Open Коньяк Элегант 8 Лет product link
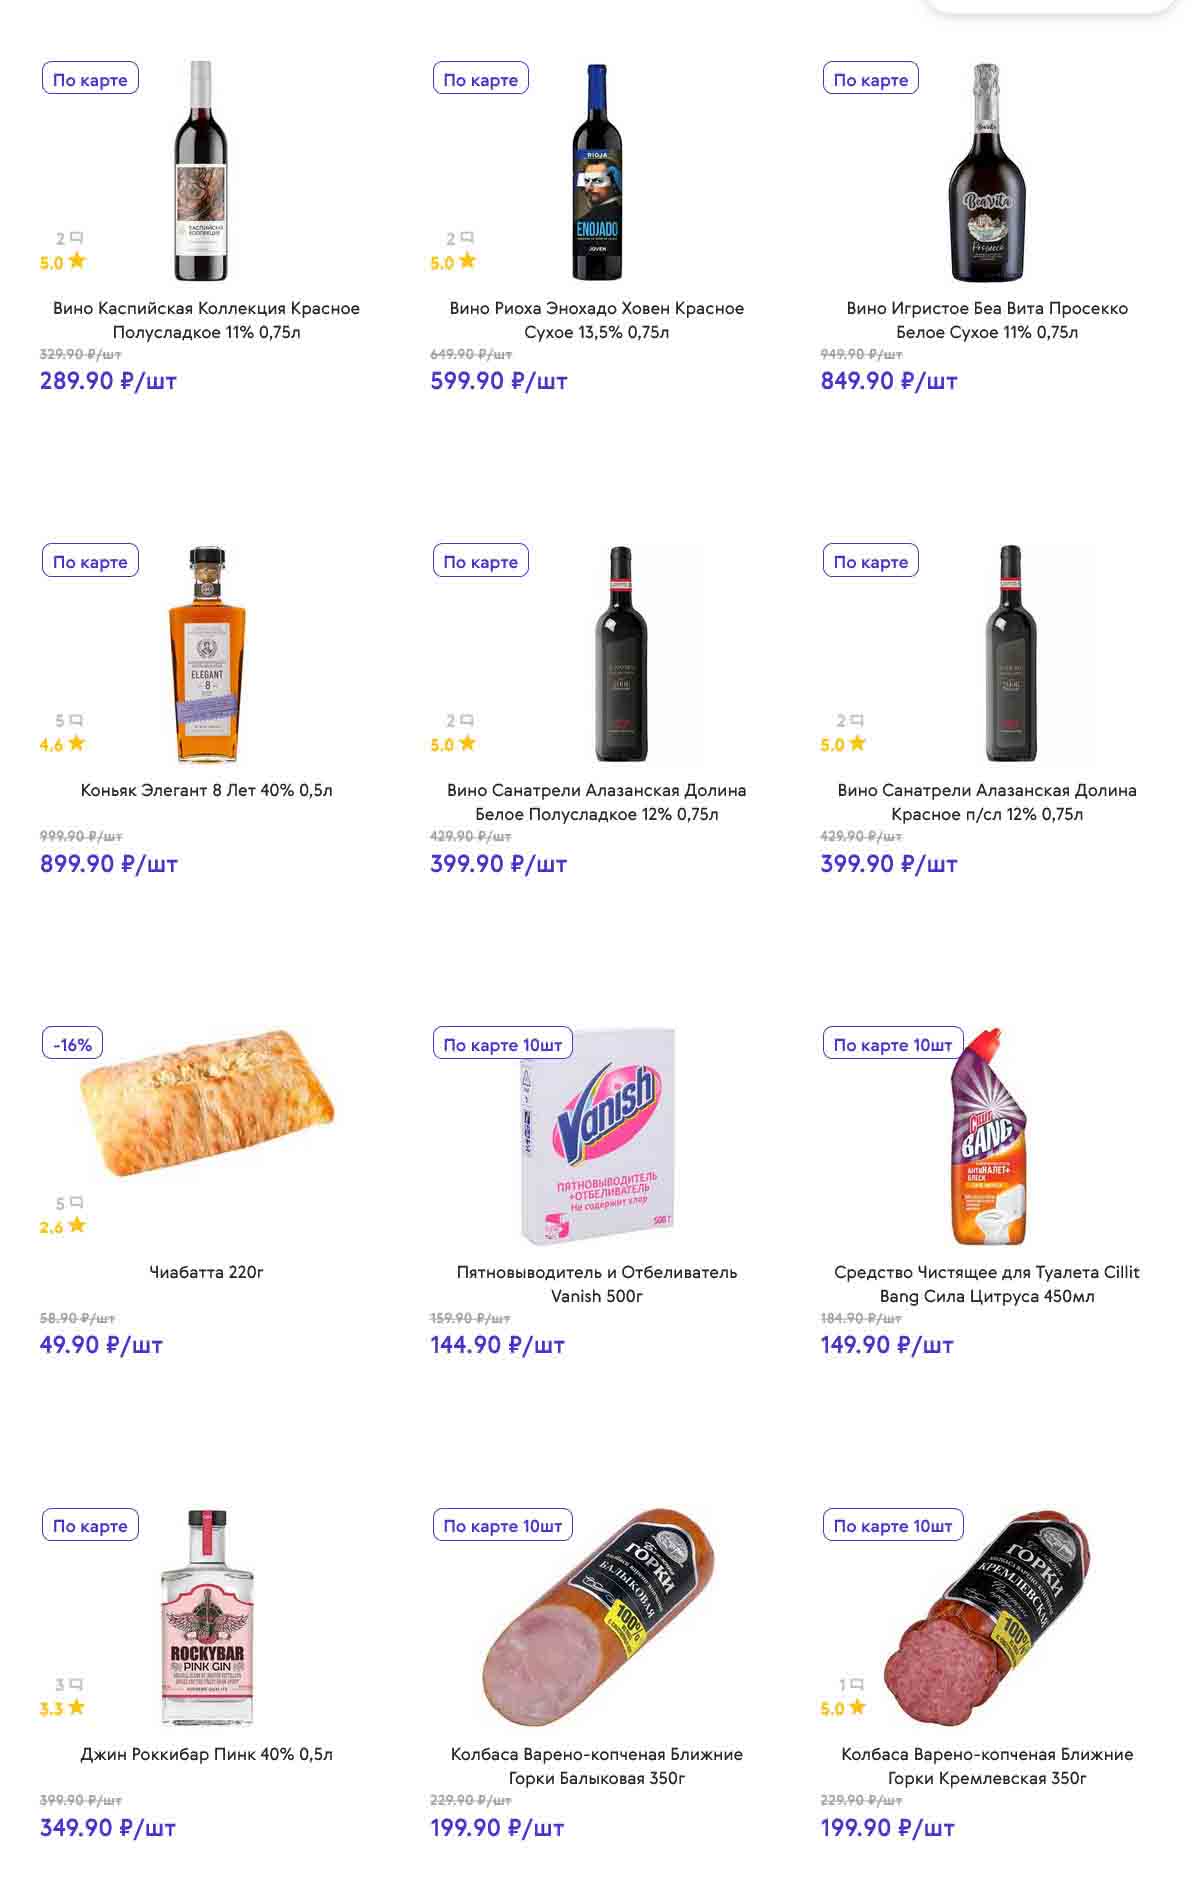Screen dimensions: 1194x1878 coord(206,790)
